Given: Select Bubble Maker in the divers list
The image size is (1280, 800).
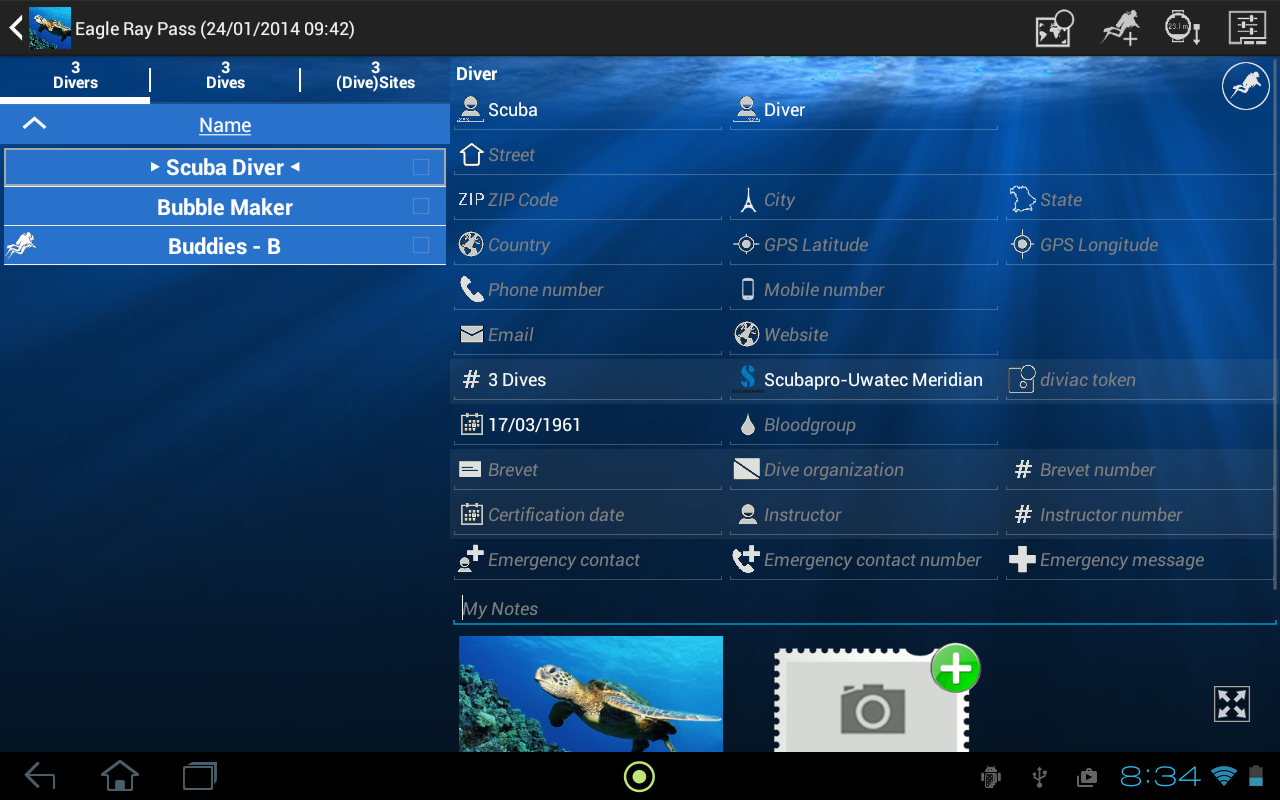Looking at the screenshot, I should [x=225, y=207].
